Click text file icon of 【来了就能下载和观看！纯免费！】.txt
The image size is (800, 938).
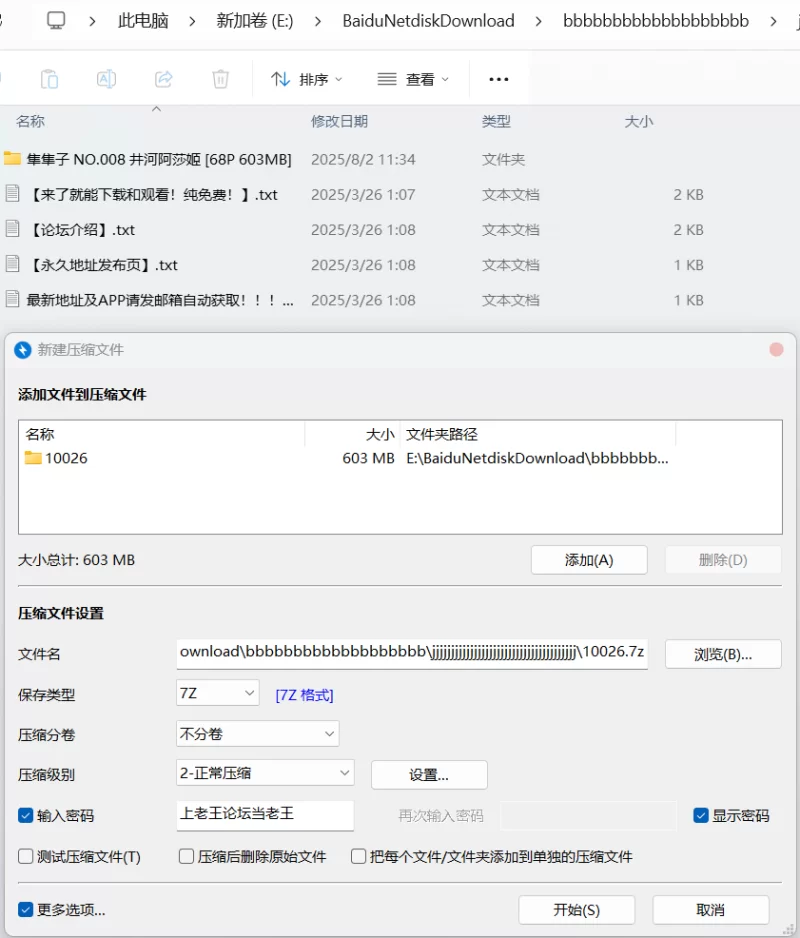point(12,193)
